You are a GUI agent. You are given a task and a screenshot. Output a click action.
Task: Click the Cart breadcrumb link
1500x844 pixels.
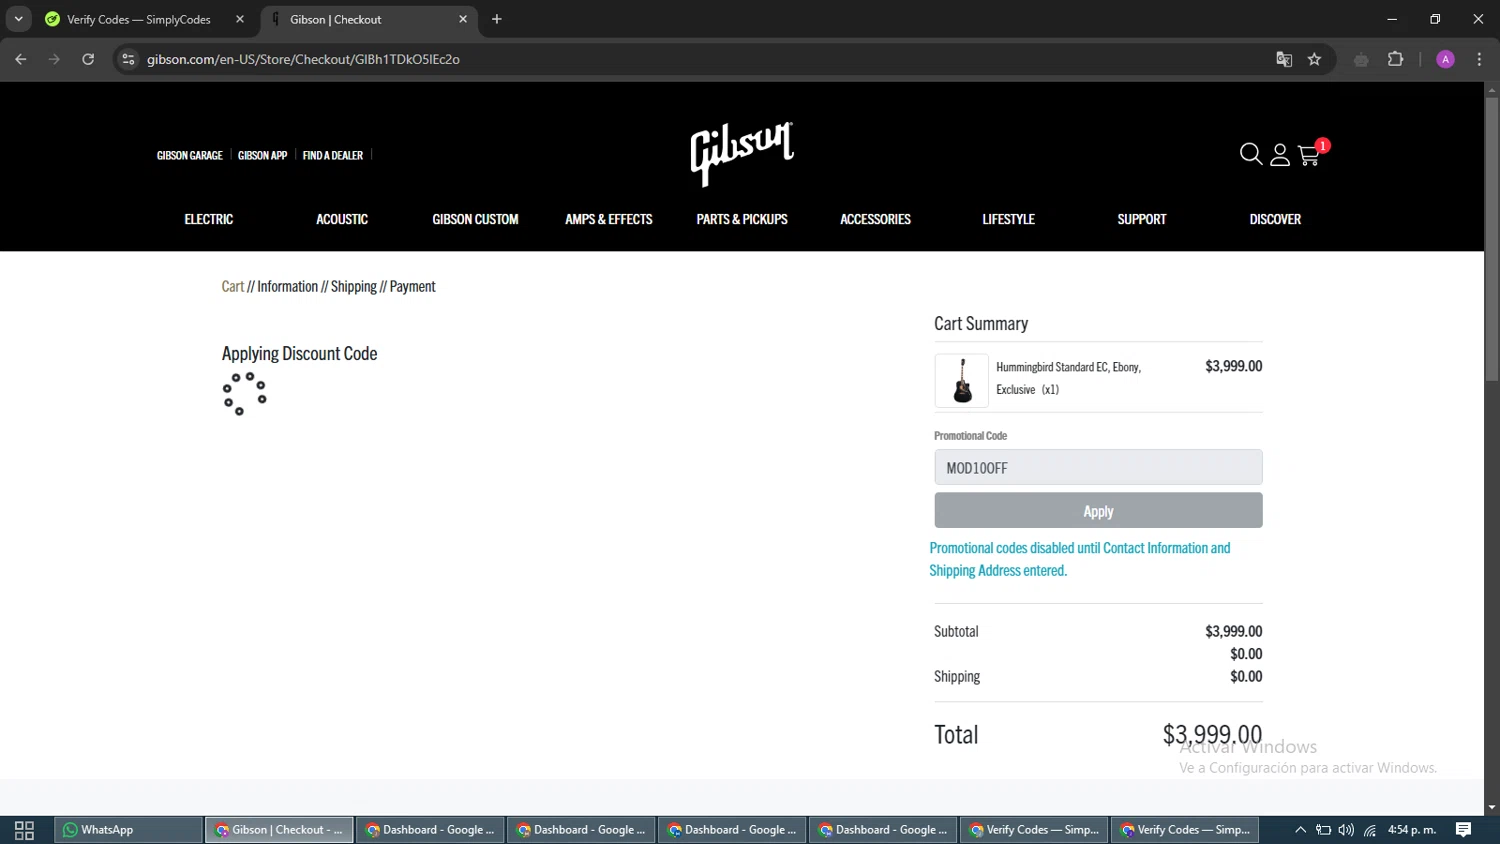(233, 286)
